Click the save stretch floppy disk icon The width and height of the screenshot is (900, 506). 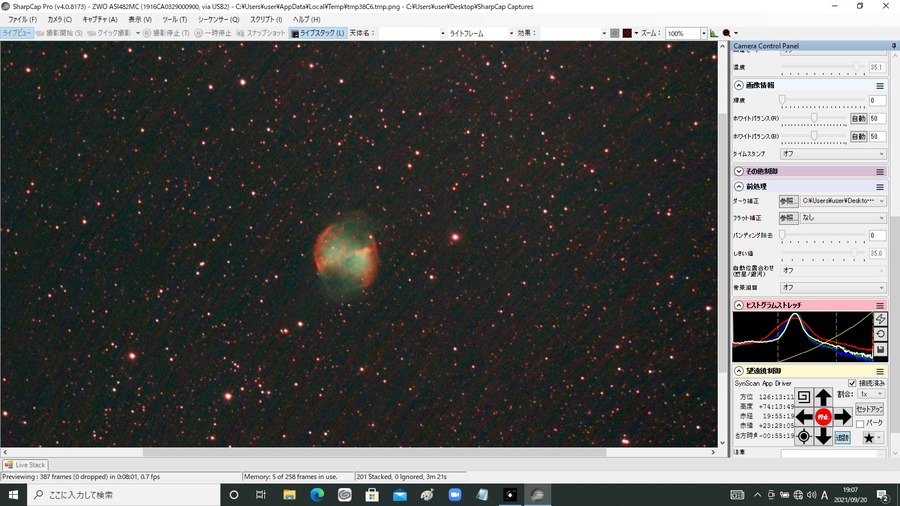[x=880, y=349]
